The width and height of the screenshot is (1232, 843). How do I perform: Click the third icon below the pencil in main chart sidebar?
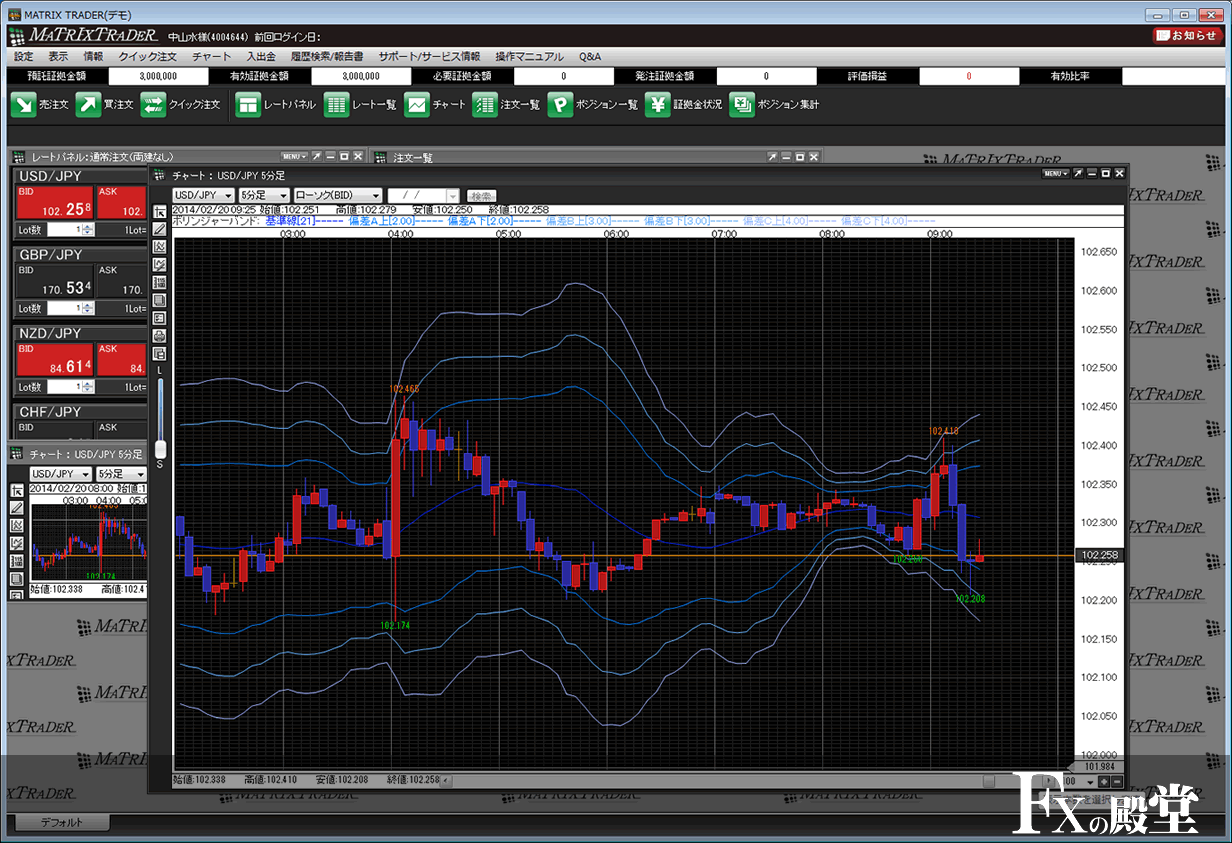coord(160,282)
